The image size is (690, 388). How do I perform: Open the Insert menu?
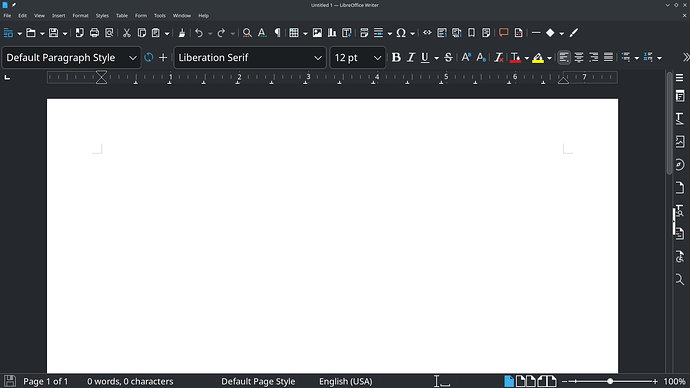59,15
